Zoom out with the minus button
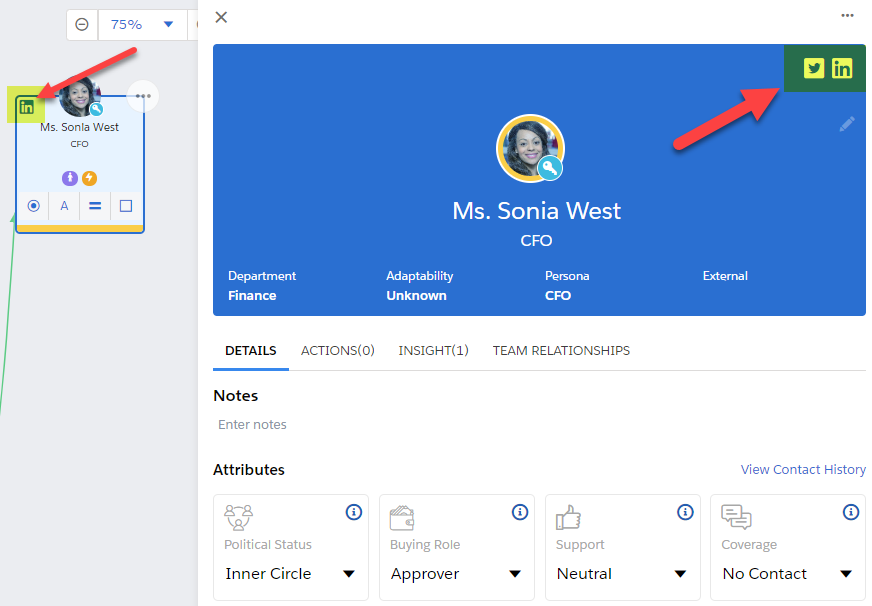The height and width of the screenshot is (606, 872). tap(82, 24)
